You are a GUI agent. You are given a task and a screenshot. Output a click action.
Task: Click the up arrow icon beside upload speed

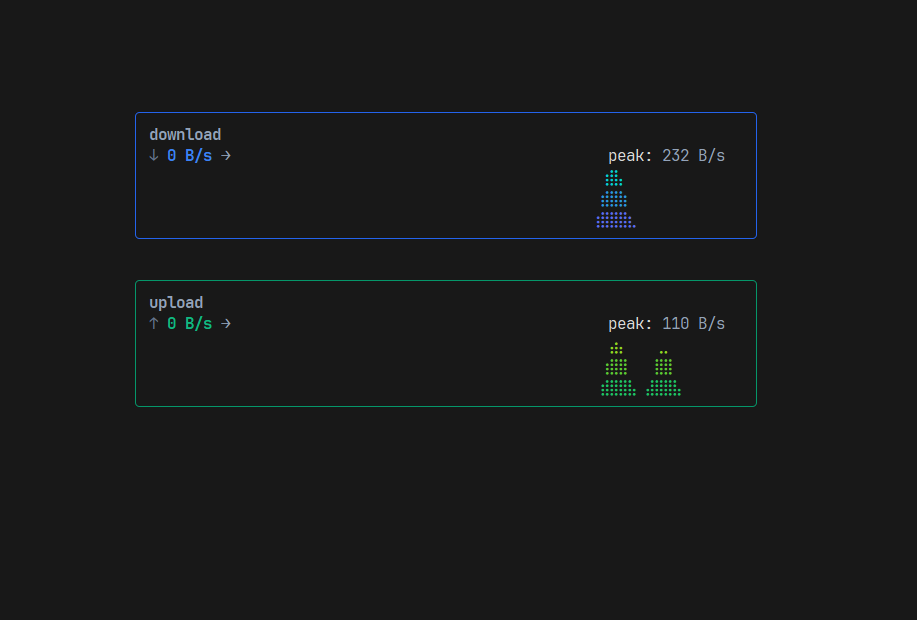coord(154,323)
